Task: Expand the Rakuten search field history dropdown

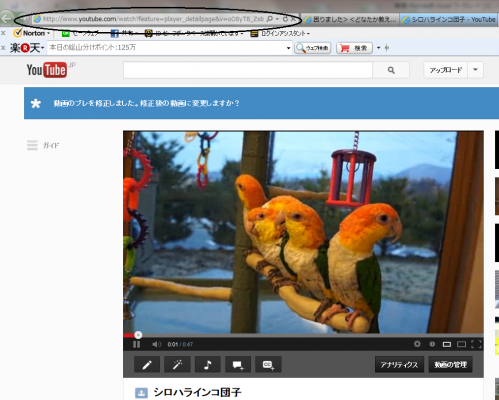Action: coord(289,48)
